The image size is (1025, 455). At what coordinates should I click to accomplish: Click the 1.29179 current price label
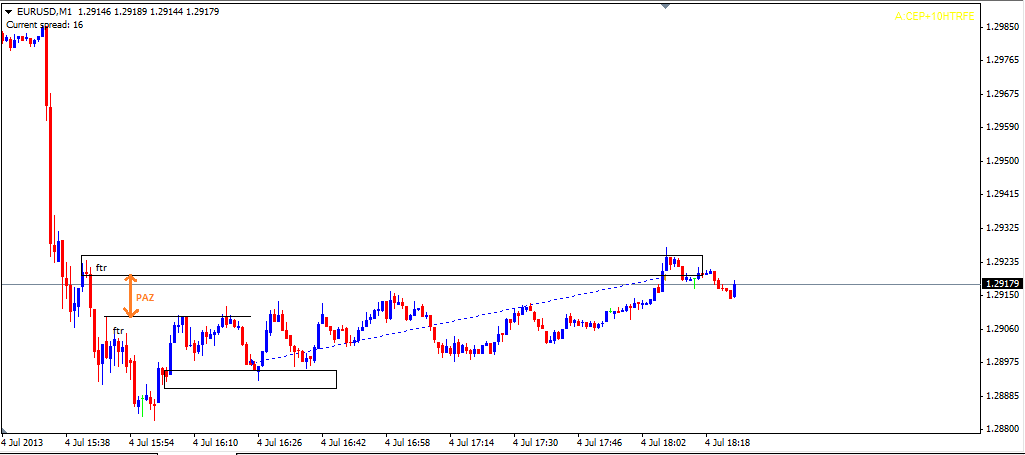(1001, 284)
